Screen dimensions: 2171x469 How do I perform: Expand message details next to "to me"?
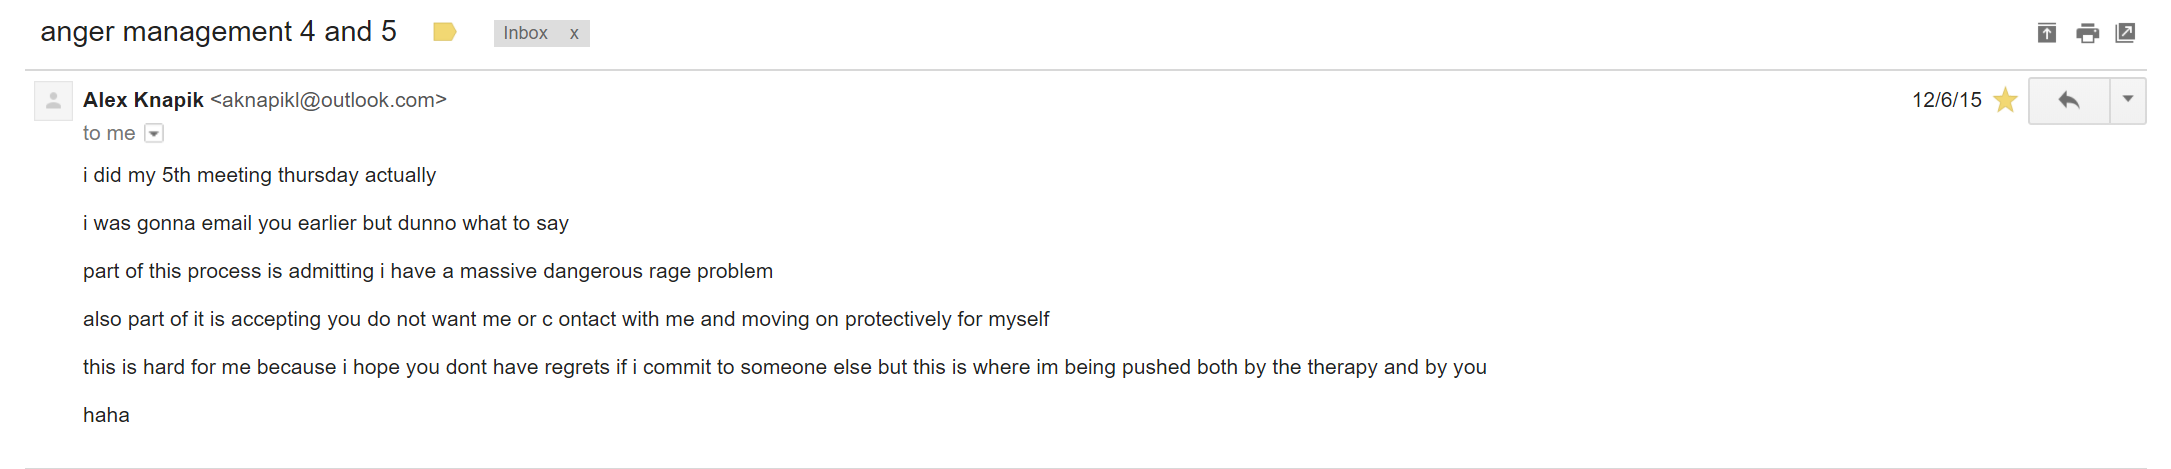[x=154, y=133]
